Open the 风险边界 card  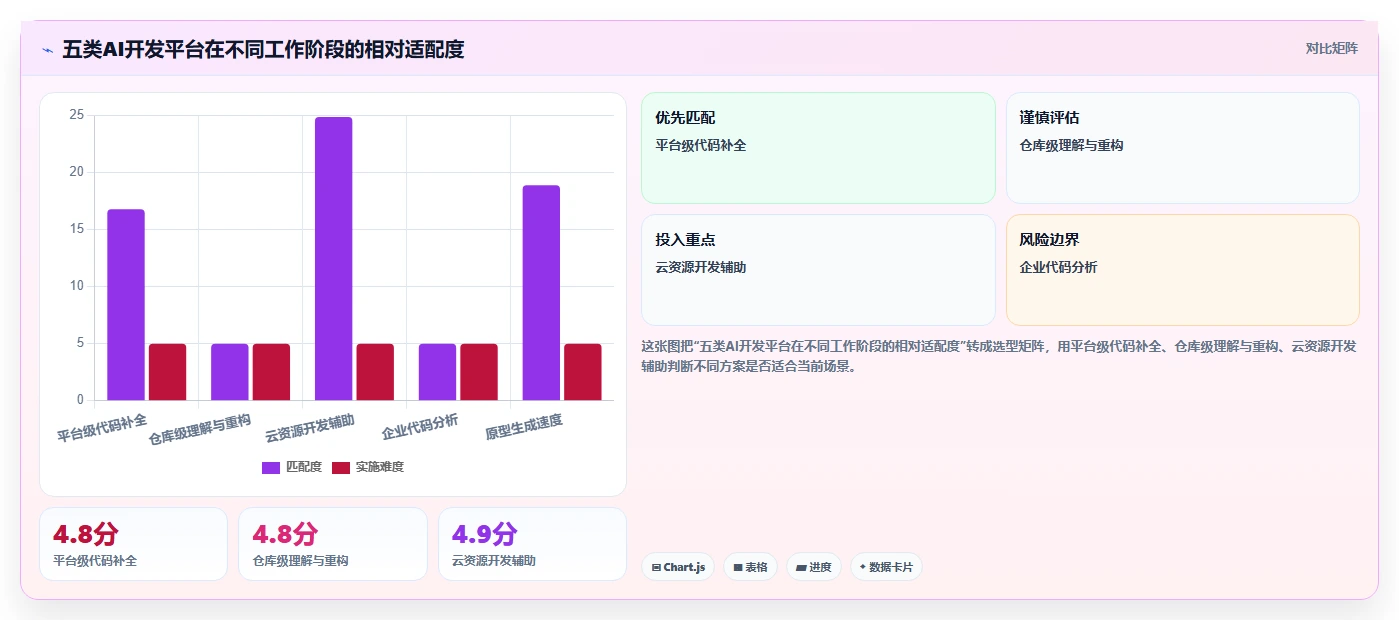click(1182, 270)
